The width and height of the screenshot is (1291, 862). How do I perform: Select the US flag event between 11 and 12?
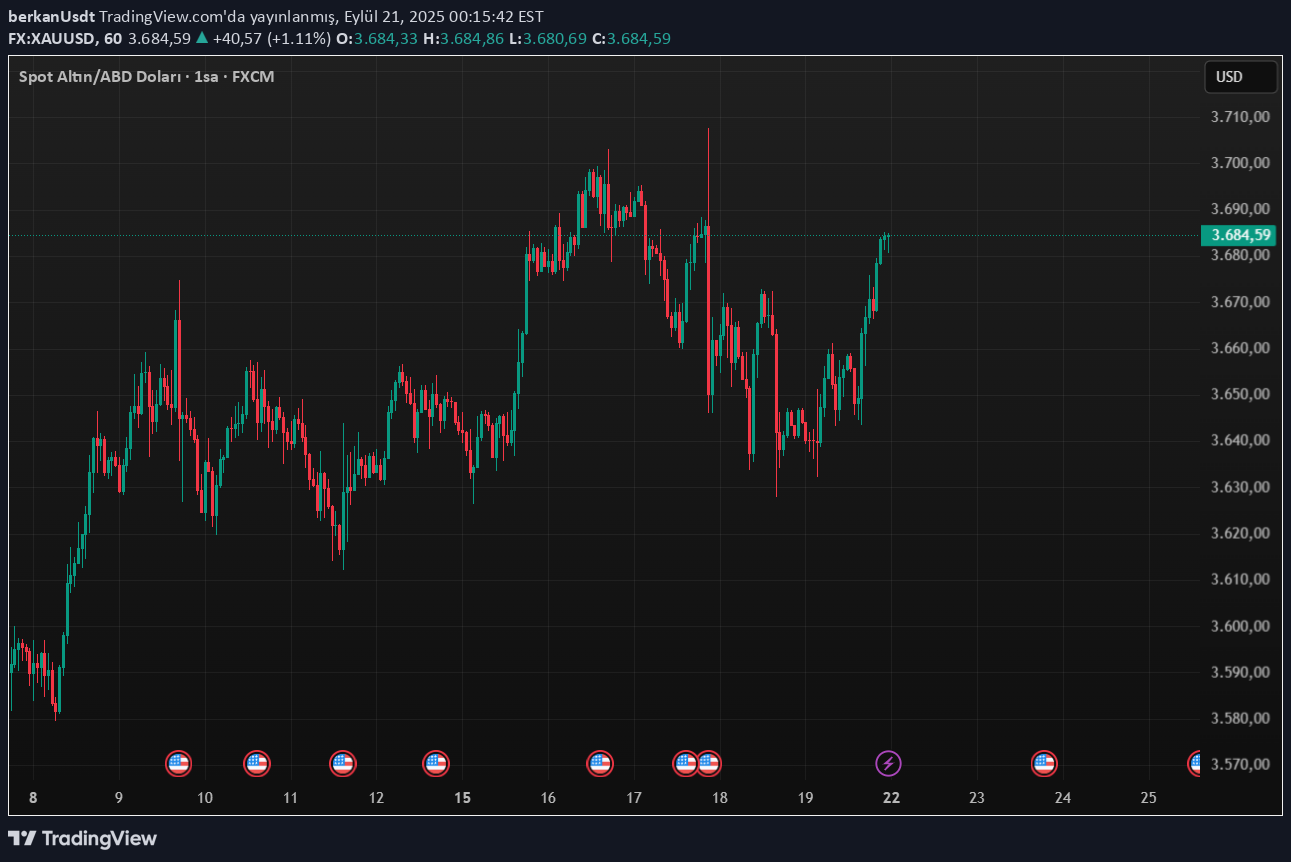click(343, 764)
